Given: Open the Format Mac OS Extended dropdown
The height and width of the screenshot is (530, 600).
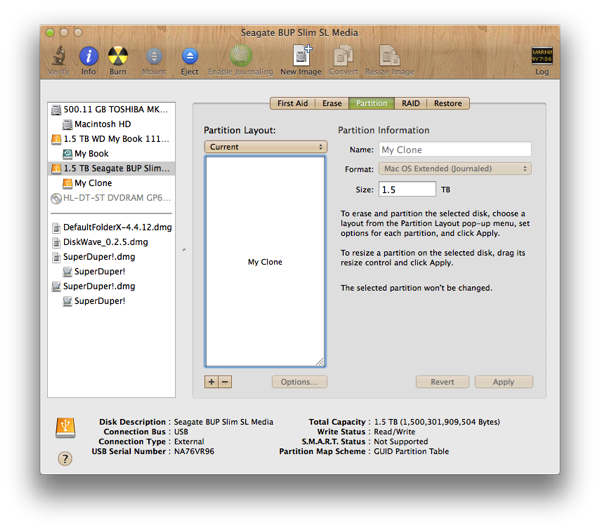Looking at the screenshot, I should (455, 169).
